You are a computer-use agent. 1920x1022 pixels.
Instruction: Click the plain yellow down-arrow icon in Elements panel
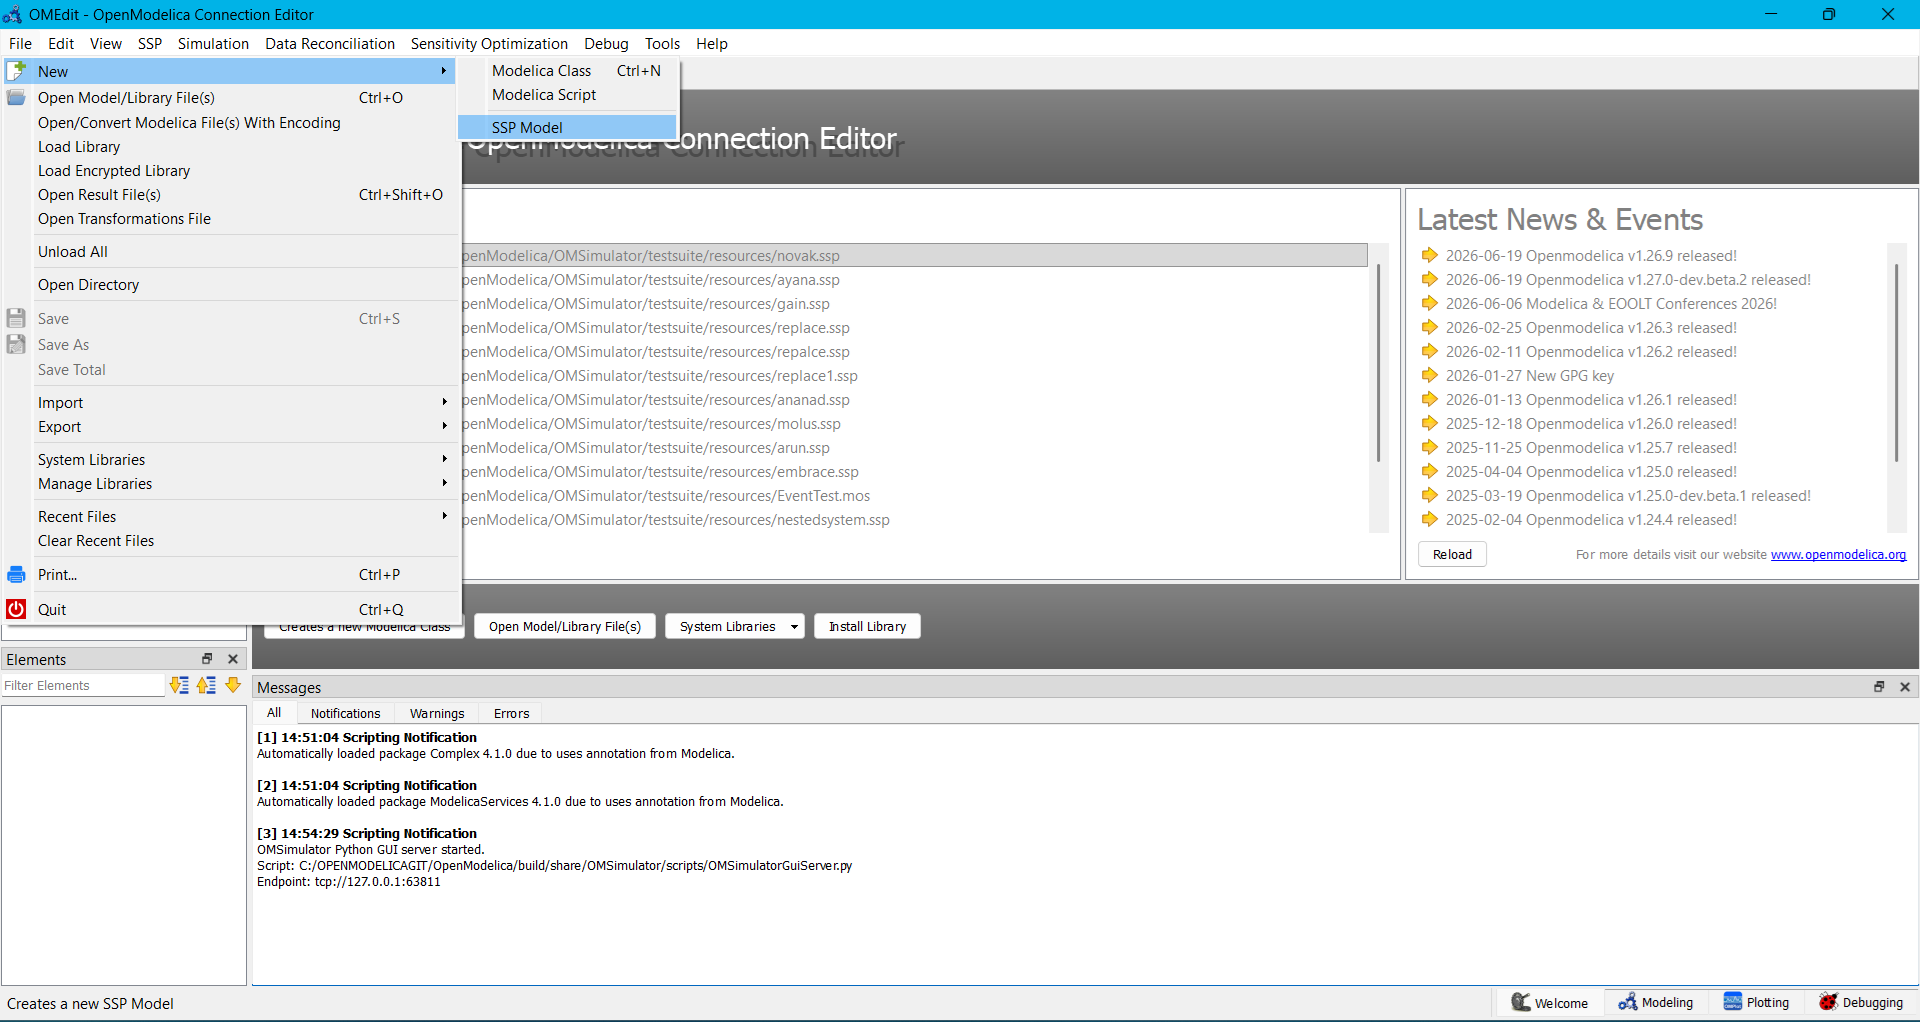point(233,685)
